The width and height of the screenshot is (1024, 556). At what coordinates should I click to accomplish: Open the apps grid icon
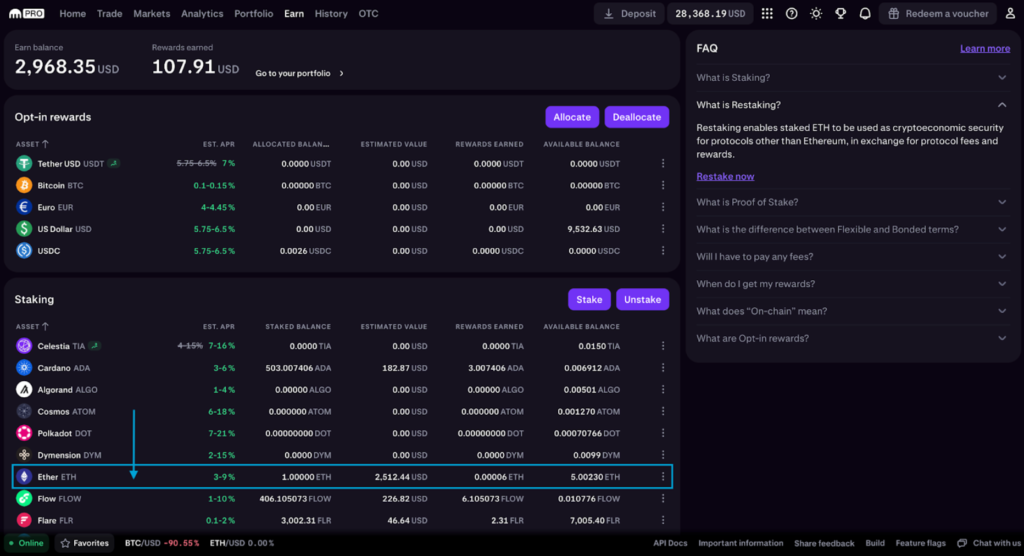click(767, 14)
